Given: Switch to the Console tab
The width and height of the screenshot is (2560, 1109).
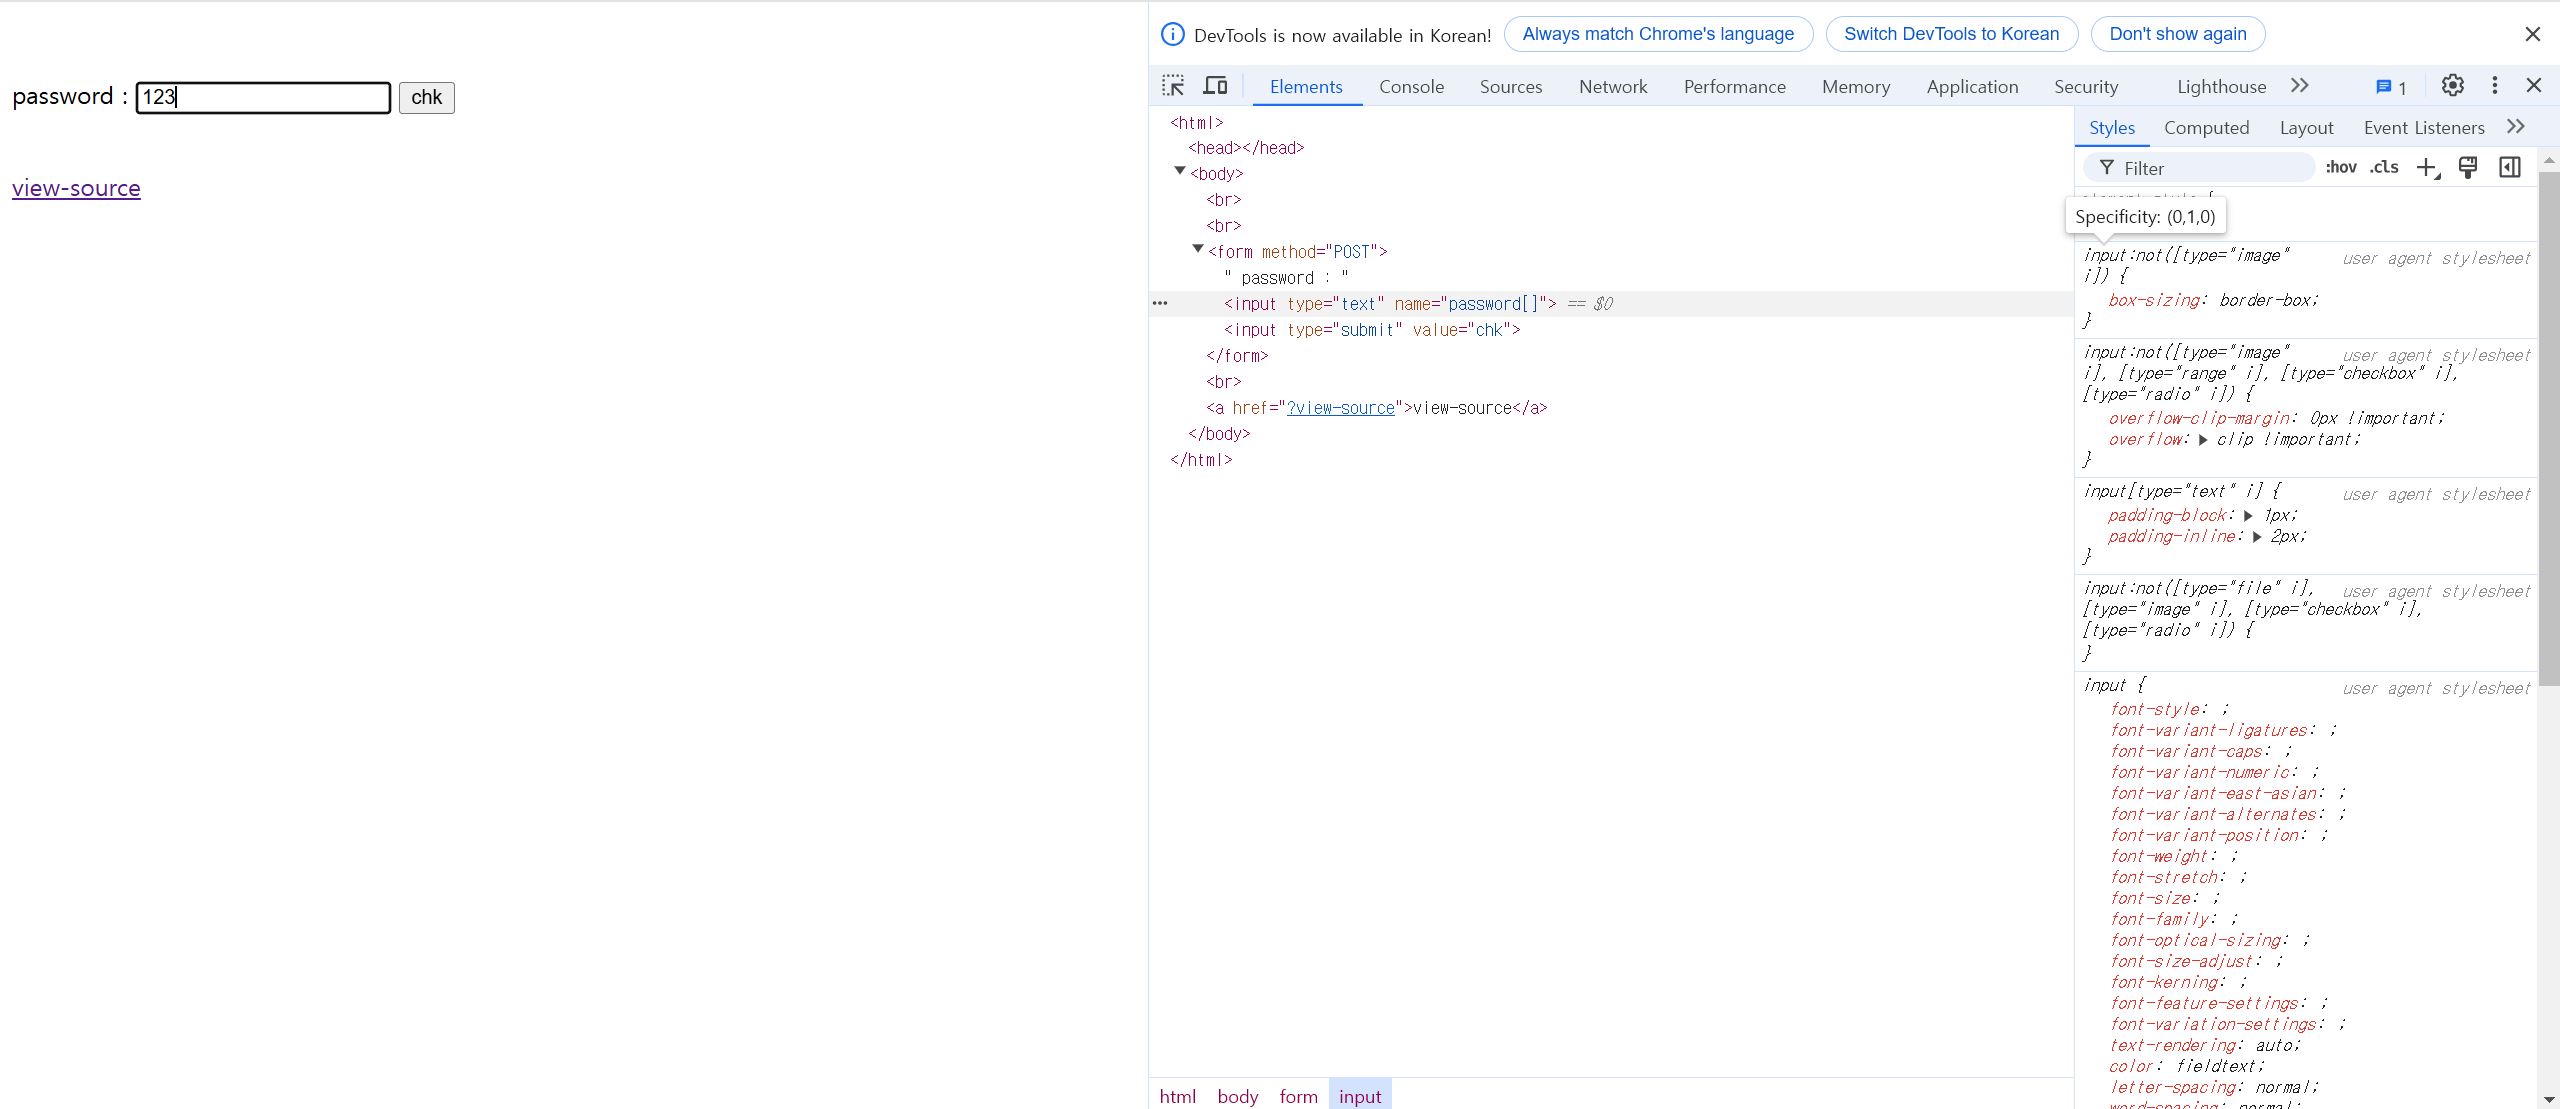Looking at the screenshot, I should click(x=1411, y=87).
